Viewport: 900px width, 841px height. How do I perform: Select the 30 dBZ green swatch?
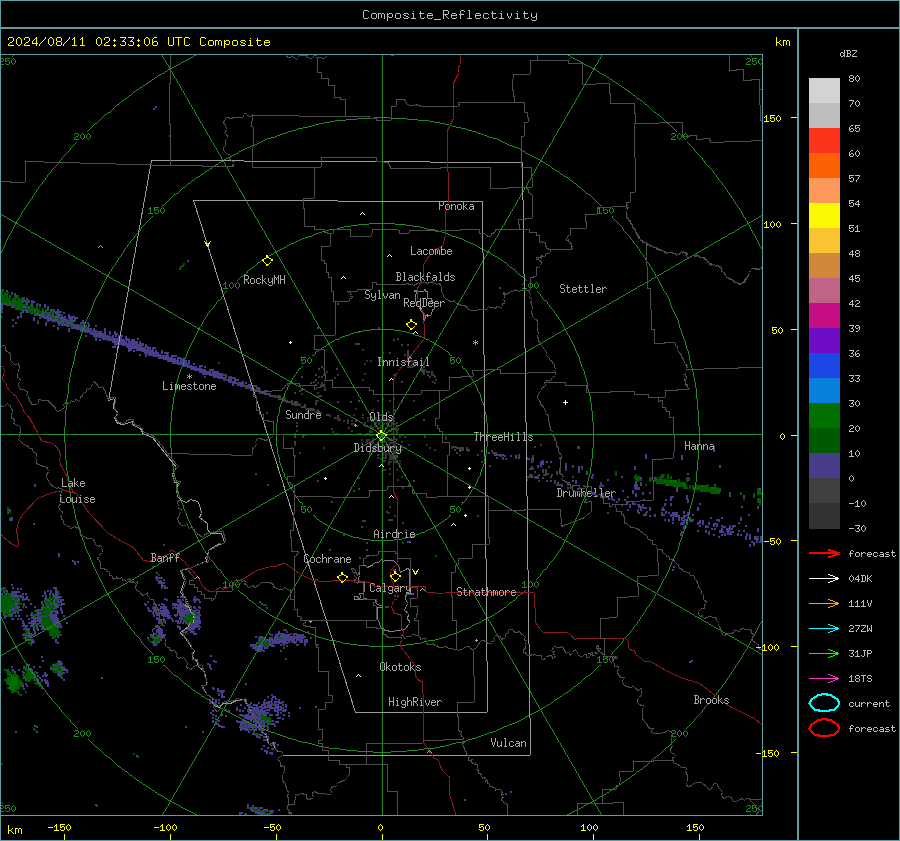pos(824,415)
